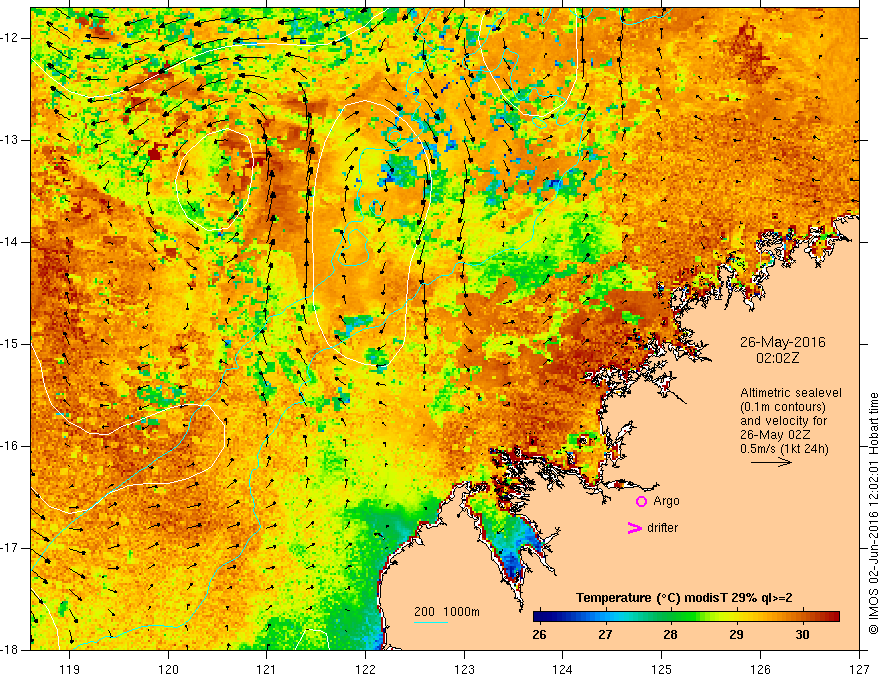Image resolution: width=880 pixels, height=680 pixels.
Task: Click the dark blue end of the color bar
Action: 539,617
